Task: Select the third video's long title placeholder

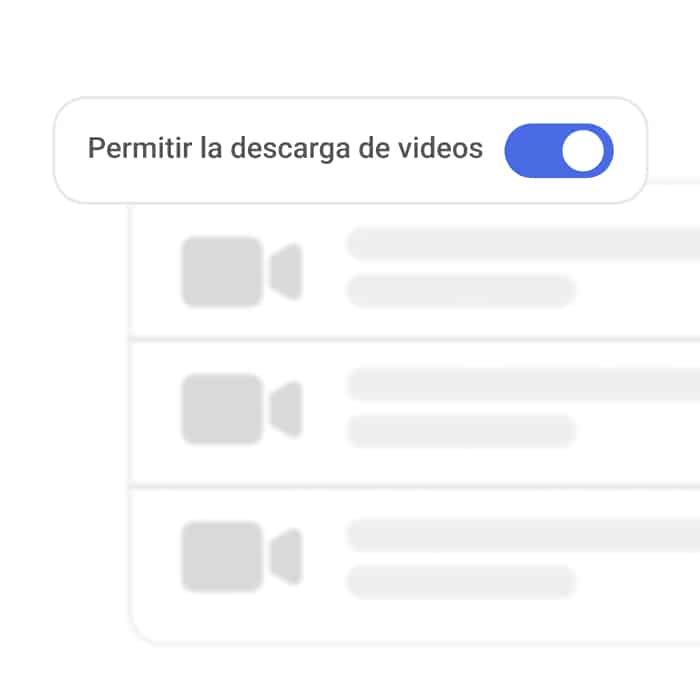Action: [x=524, y=535]
